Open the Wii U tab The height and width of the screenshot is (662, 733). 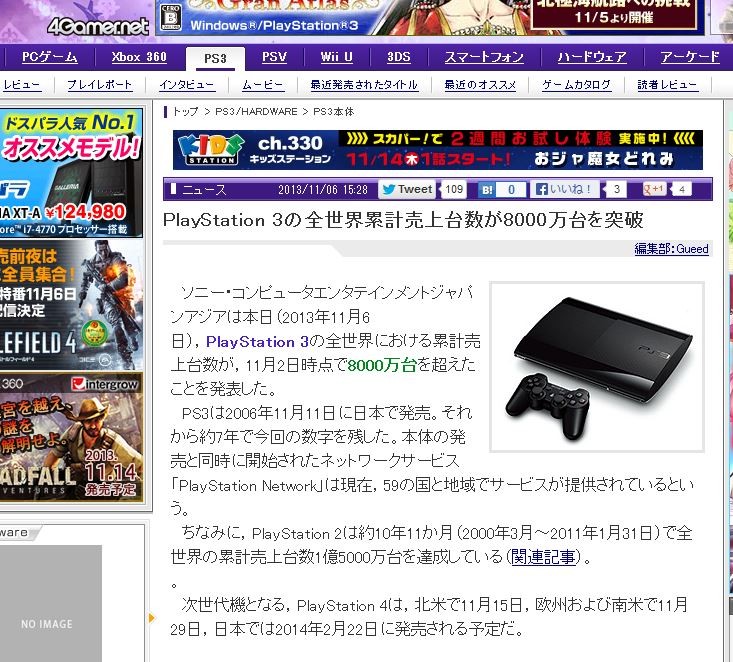coord(336,57)
